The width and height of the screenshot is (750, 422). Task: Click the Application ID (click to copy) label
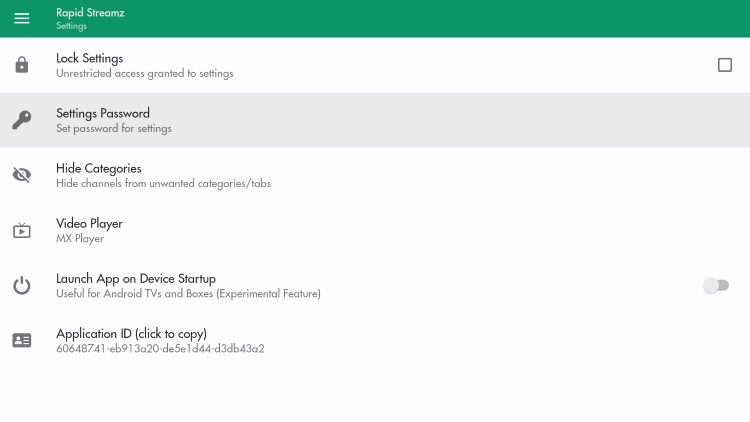tap(131, 333)
